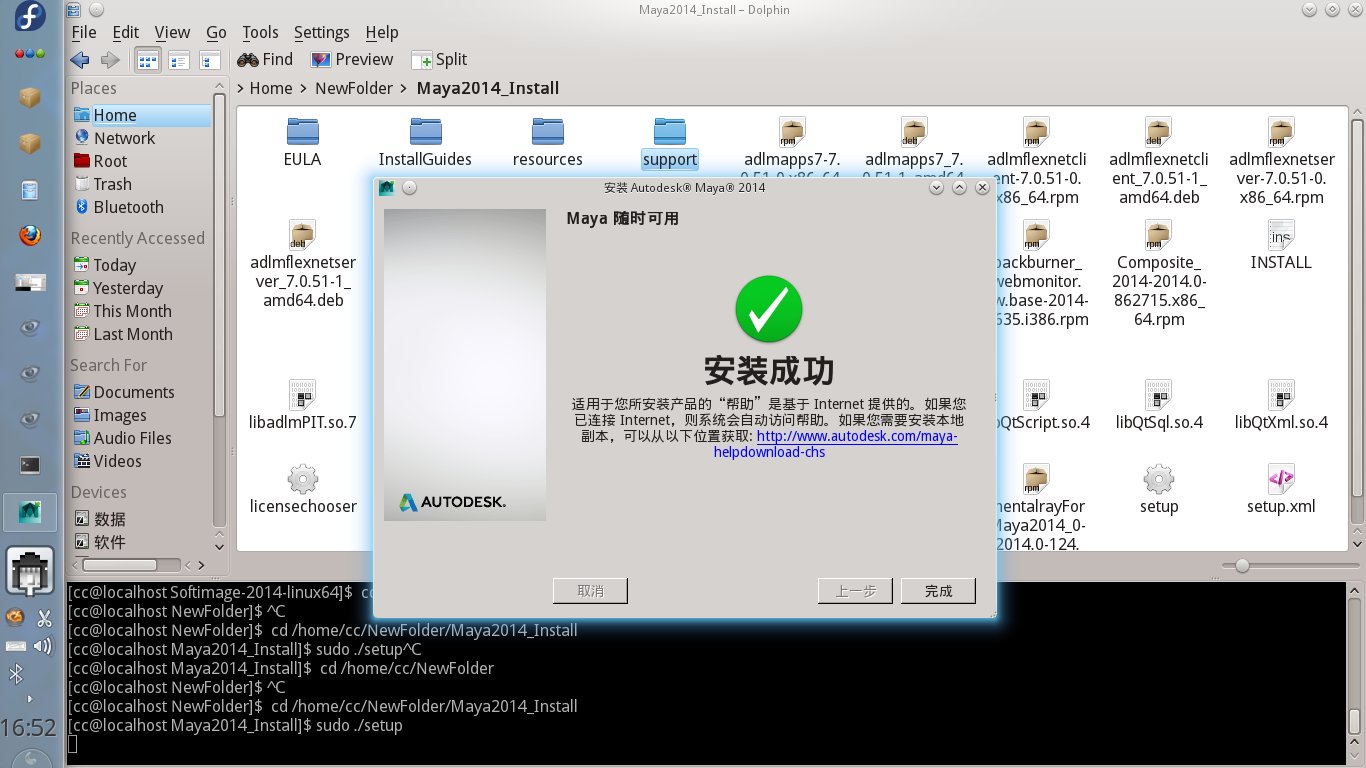Select the highlighted support folder
Viewport: 1366px width, 768px height.
point(670,141)
